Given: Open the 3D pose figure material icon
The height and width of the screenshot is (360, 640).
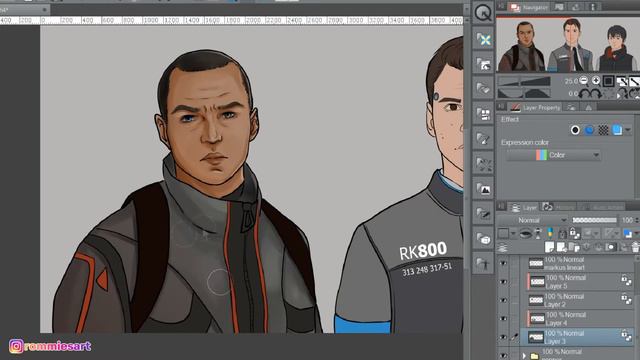Looking at the screenshot, I should (x=483, y=263).
